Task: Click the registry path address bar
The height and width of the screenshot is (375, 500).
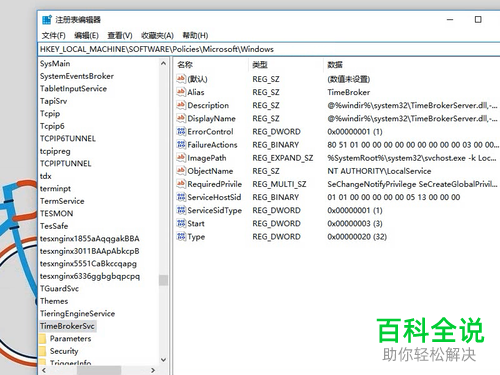Action: click(x=269, y=49)
